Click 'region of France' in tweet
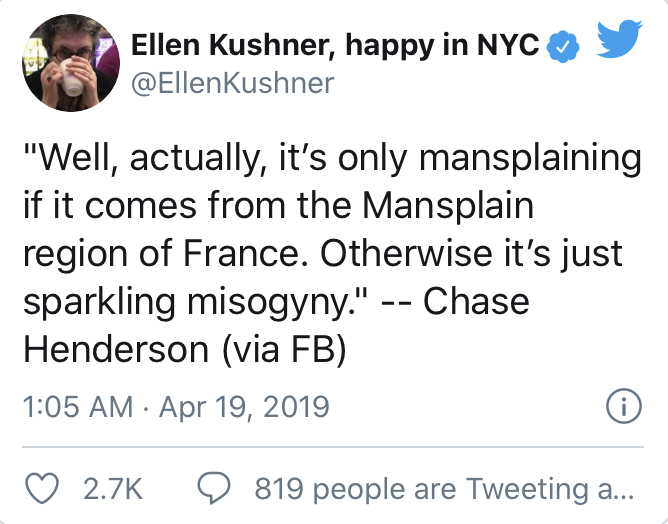Screen dimensions: 668x524 [x=161, y=255]
